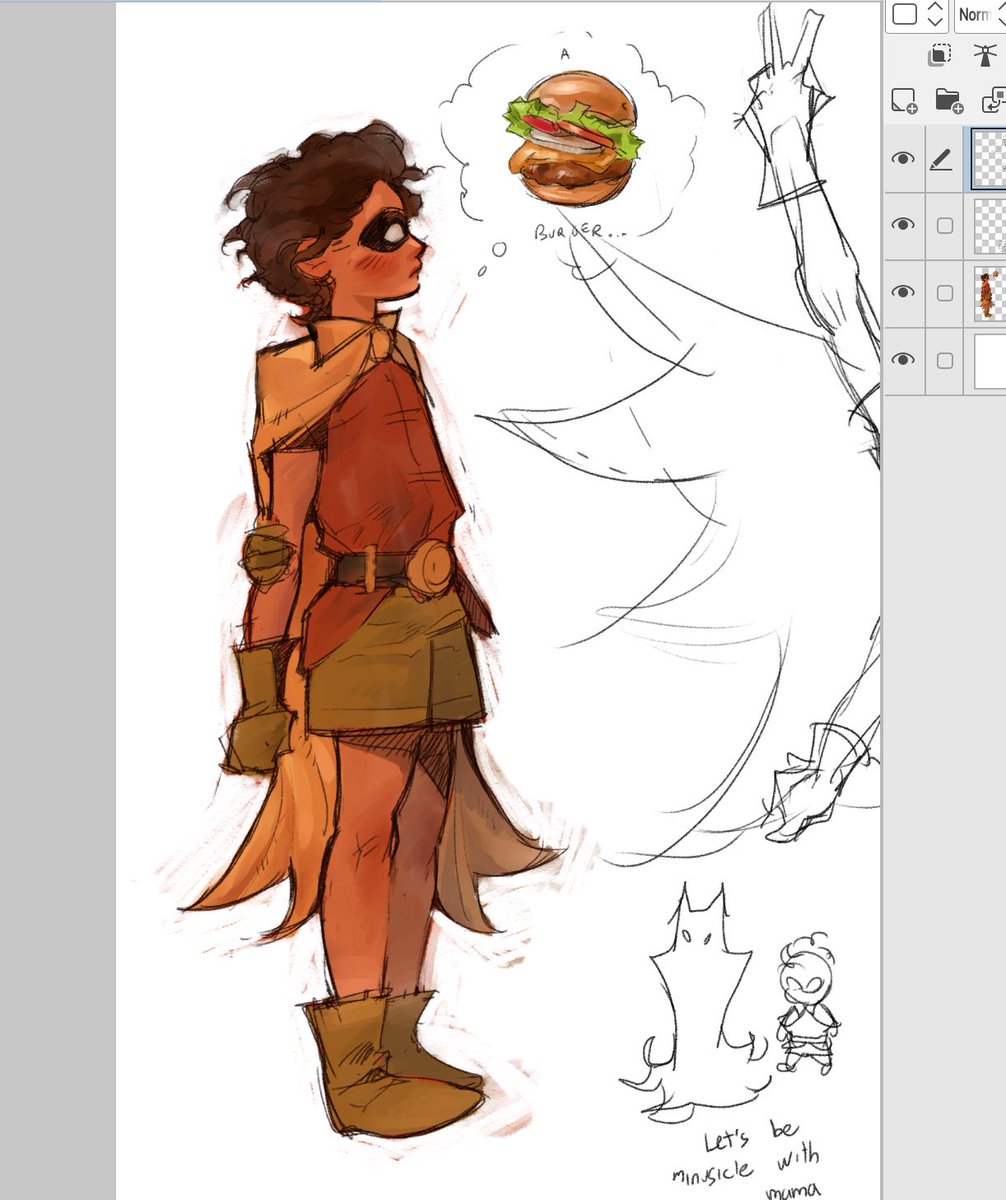This screenshot has width=1006, height=1200.
Task: Hide the colored character layer
Action: 904,292
